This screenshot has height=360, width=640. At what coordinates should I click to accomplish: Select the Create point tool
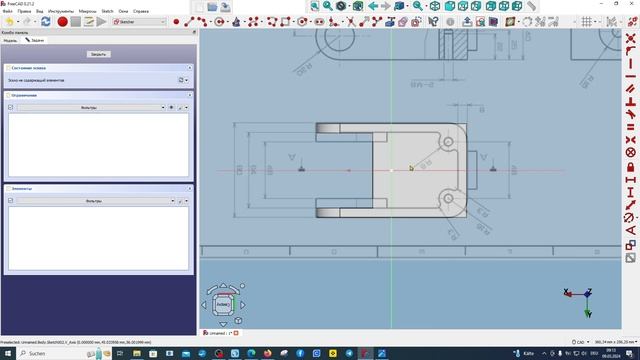tap(176, 22)
